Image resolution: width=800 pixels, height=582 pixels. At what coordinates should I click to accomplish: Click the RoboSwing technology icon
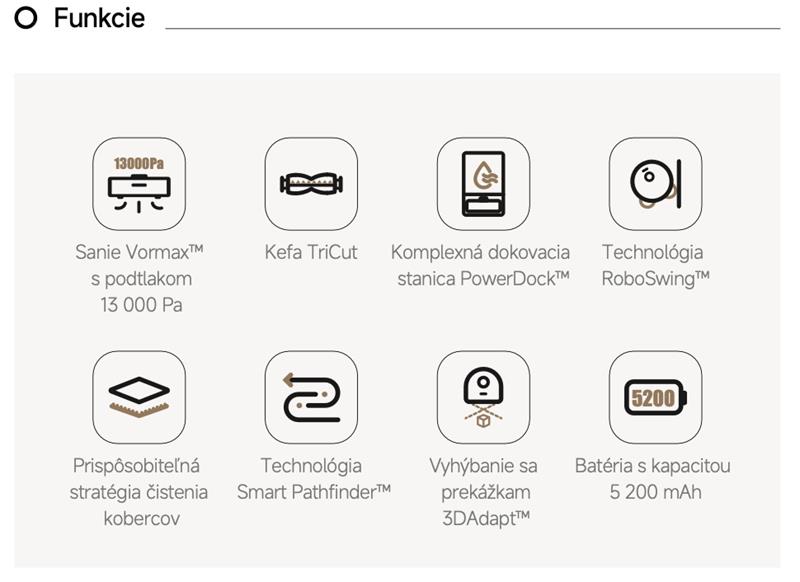click(655, 184)
